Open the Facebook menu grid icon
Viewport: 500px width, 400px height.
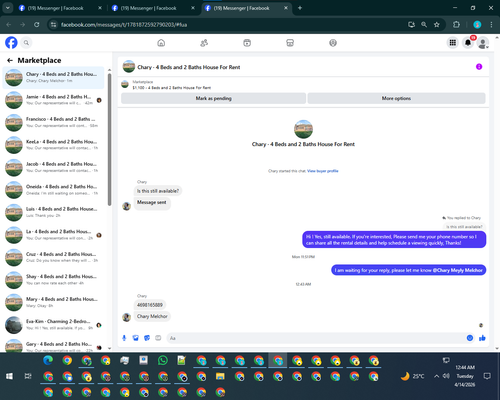(453, 43)
